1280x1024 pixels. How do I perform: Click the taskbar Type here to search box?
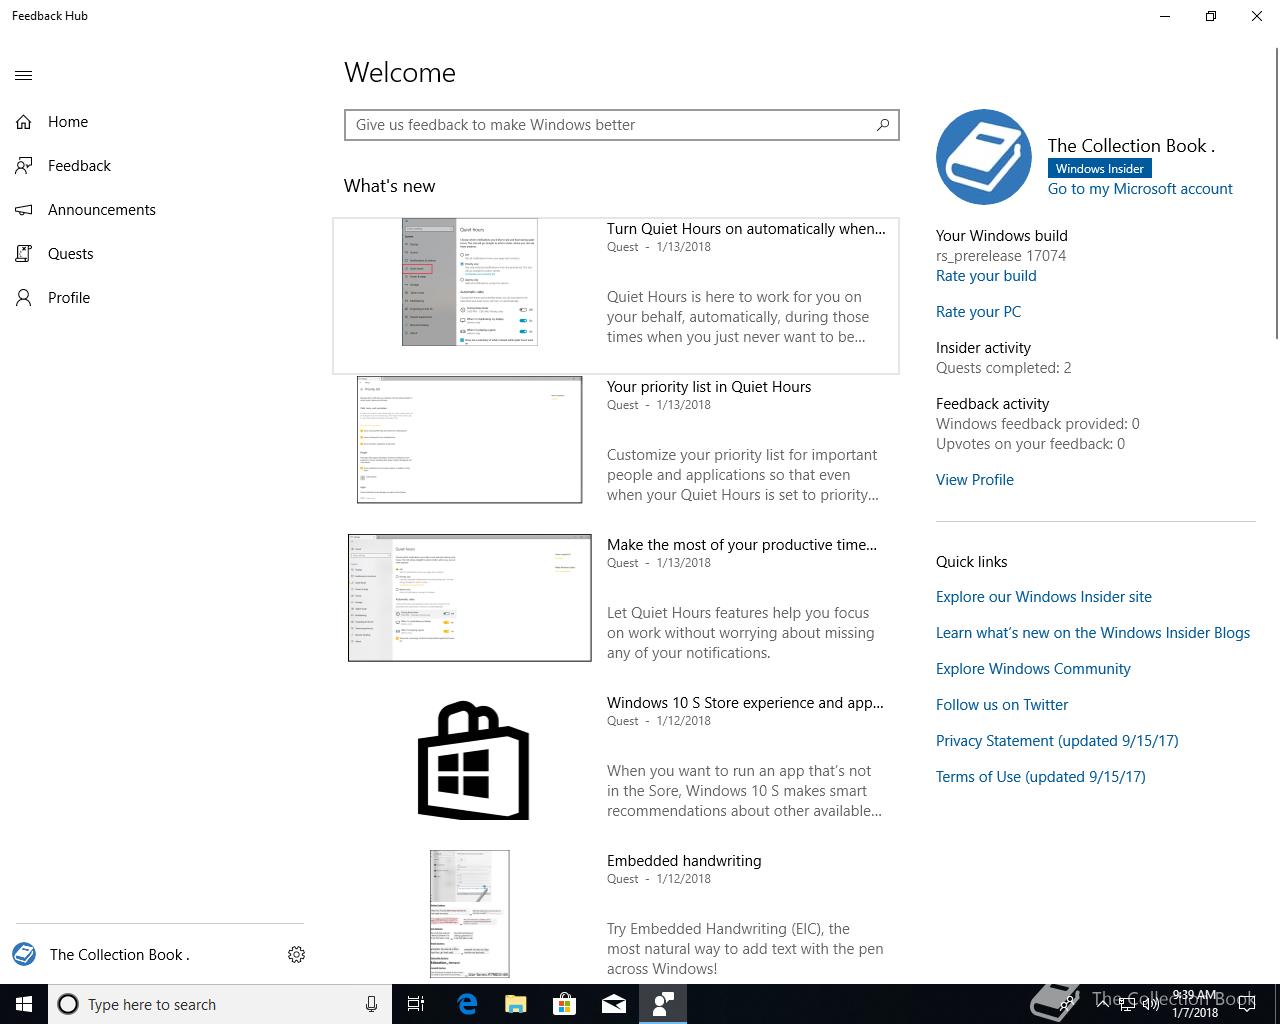pos(220,1004)
